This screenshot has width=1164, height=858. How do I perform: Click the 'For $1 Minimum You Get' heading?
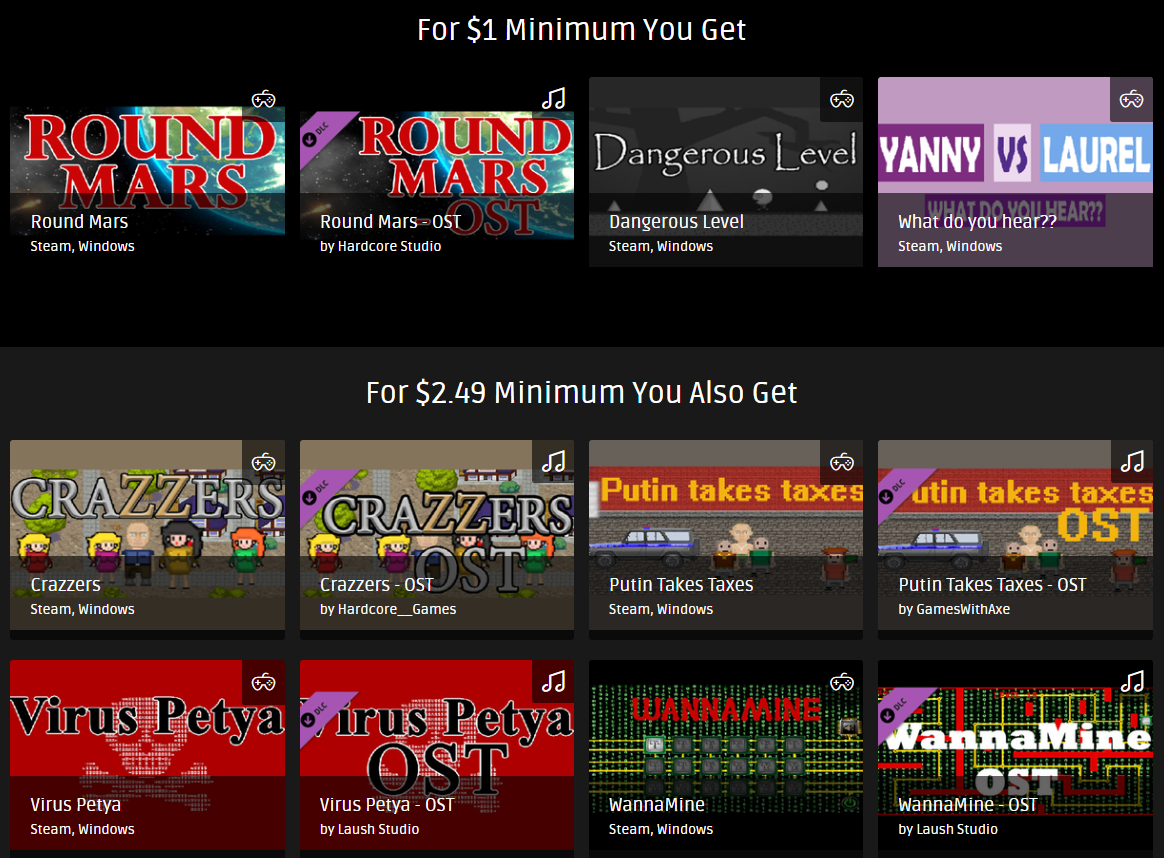(581, 30)
